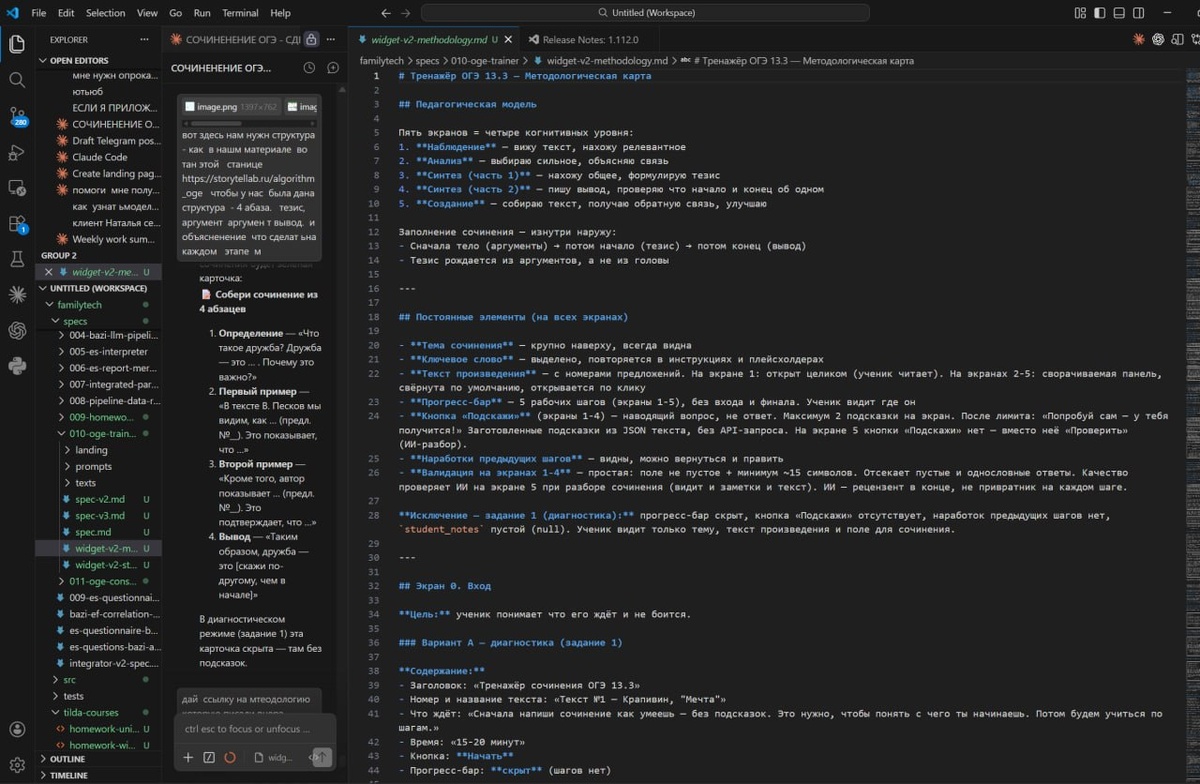
Task: Open more actions for the Claude editor group
Action: 331,40
